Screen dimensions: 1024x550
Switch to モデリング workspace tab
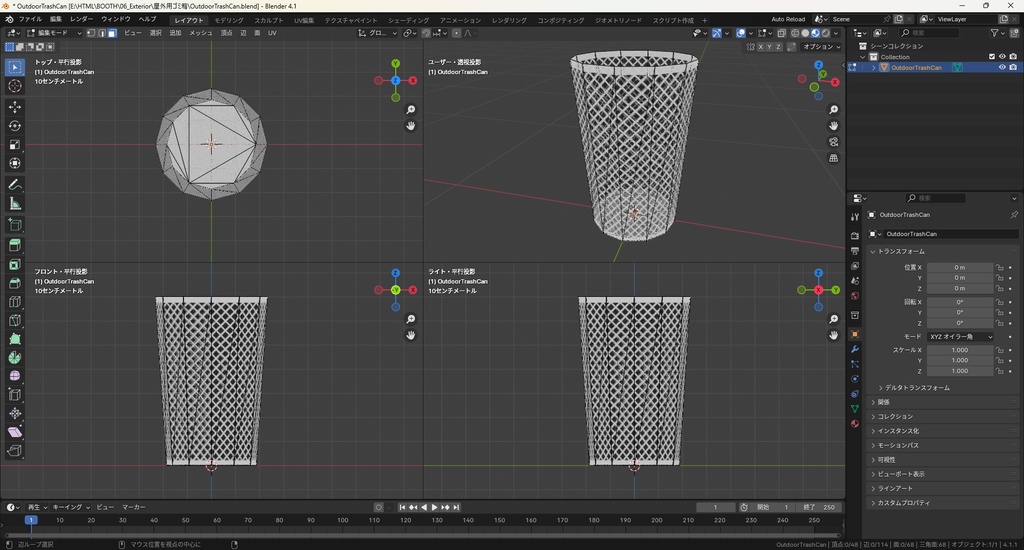229,20
